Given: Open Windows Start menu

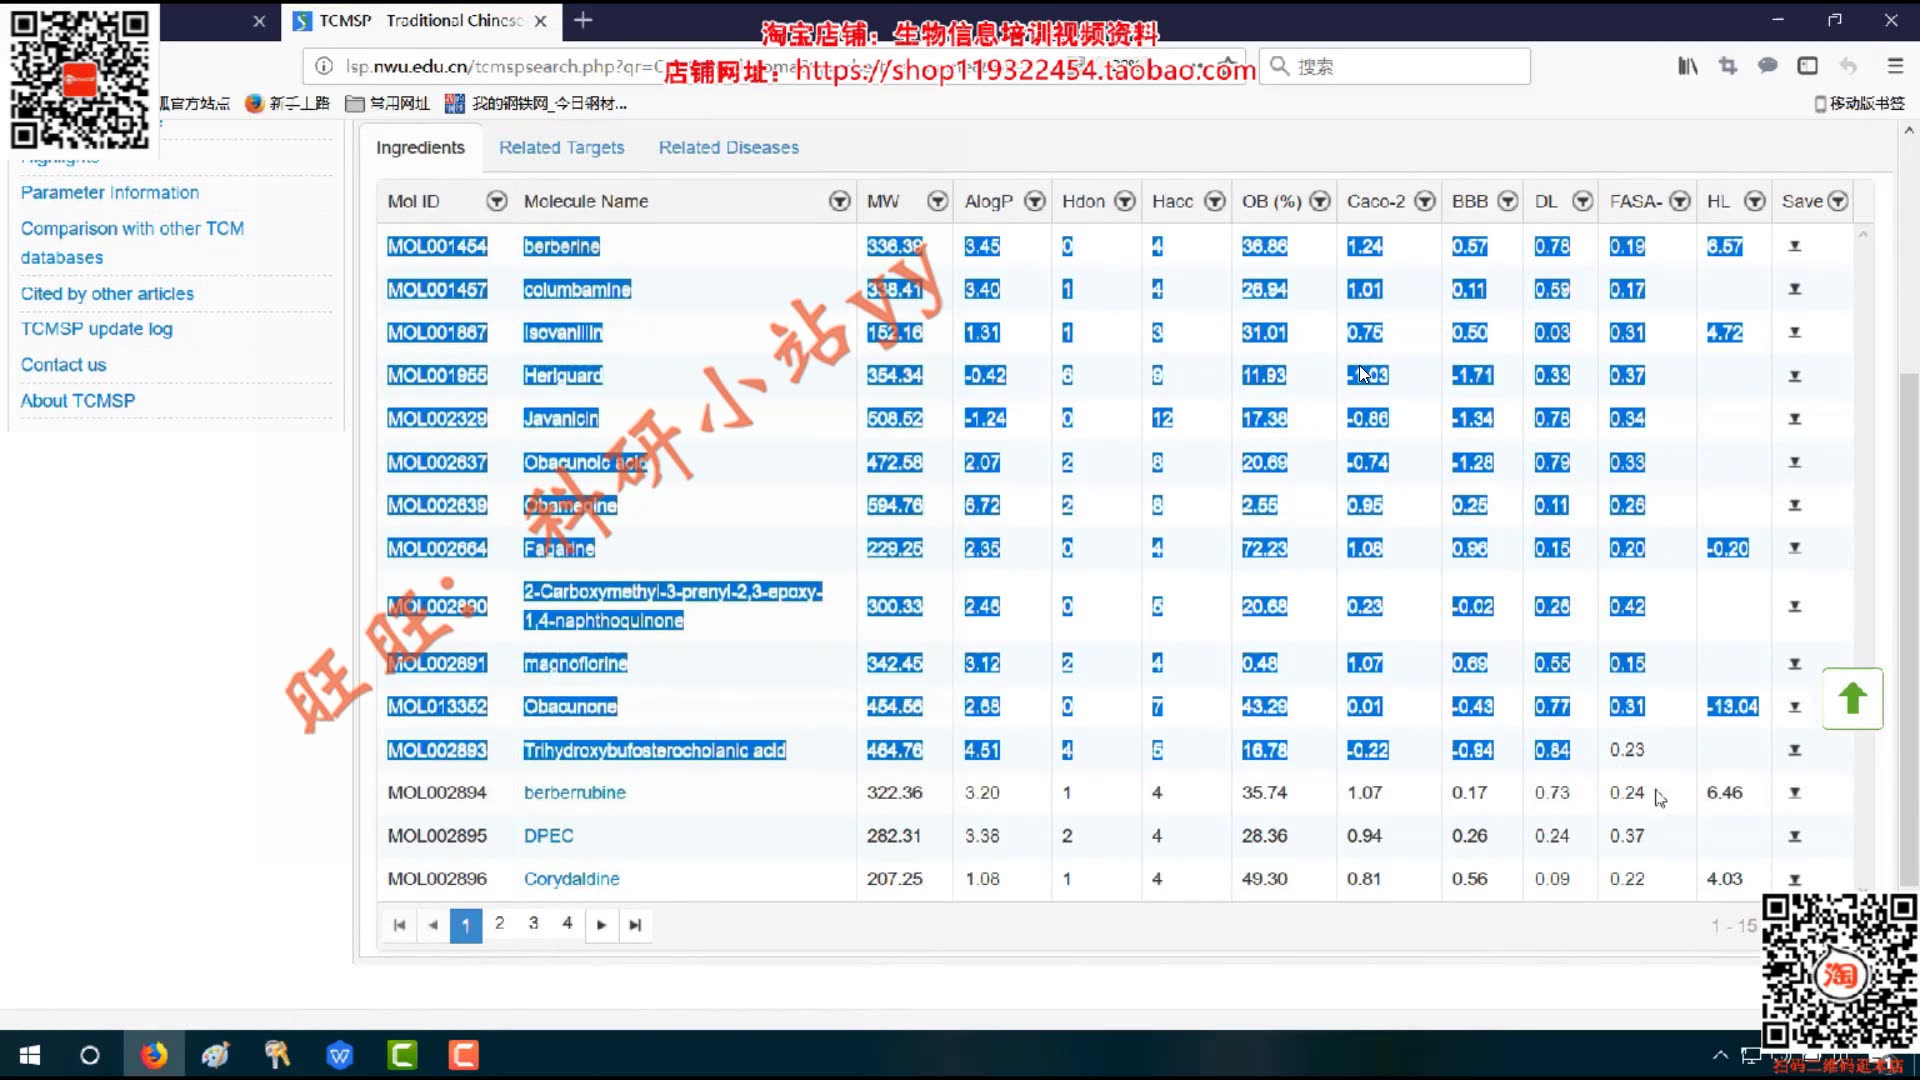Looking at the screenshot, I should point(30,1055).
